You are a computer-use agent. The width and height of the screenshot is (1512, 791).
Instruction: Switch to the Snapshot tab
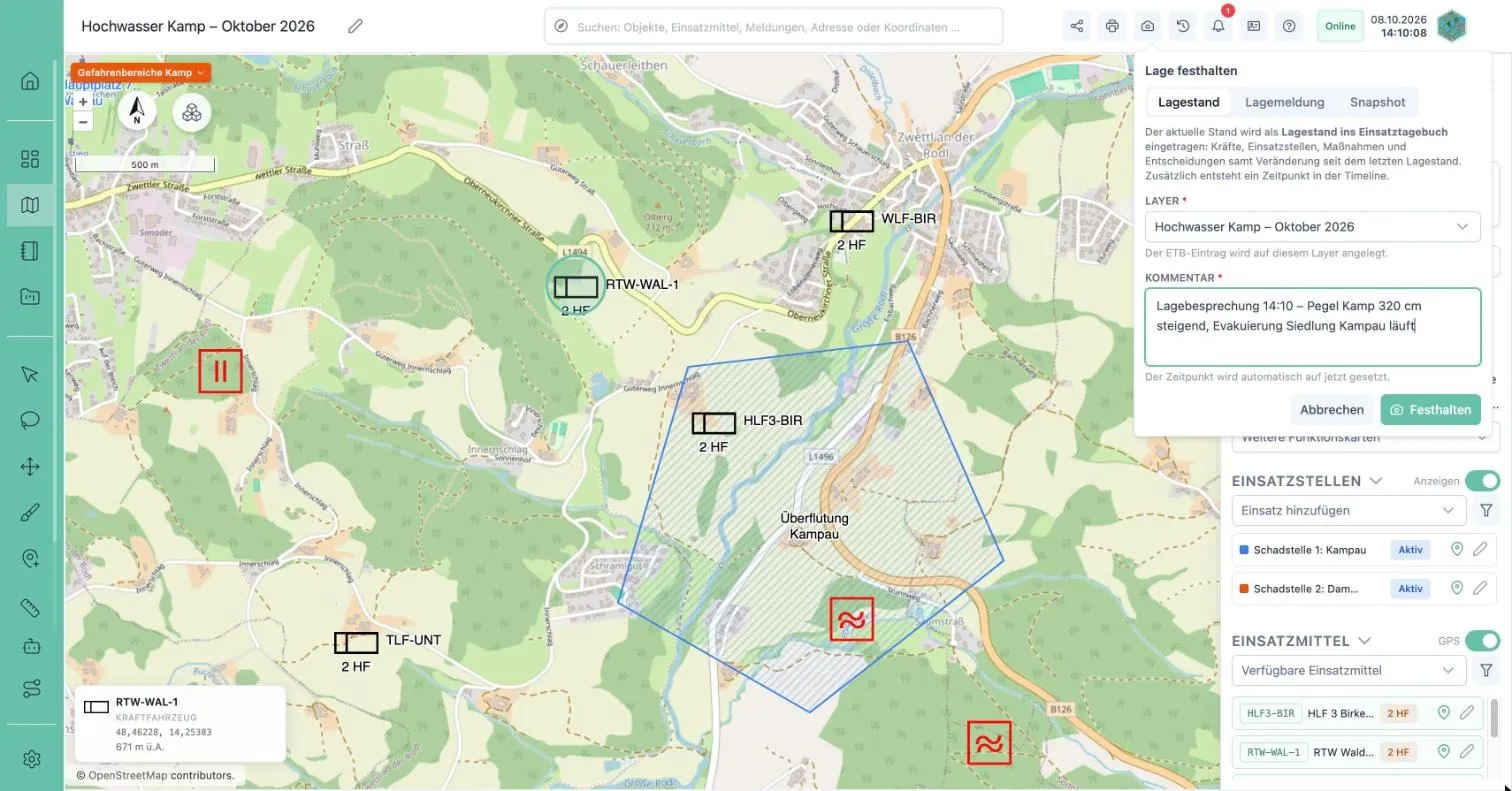1377,102
